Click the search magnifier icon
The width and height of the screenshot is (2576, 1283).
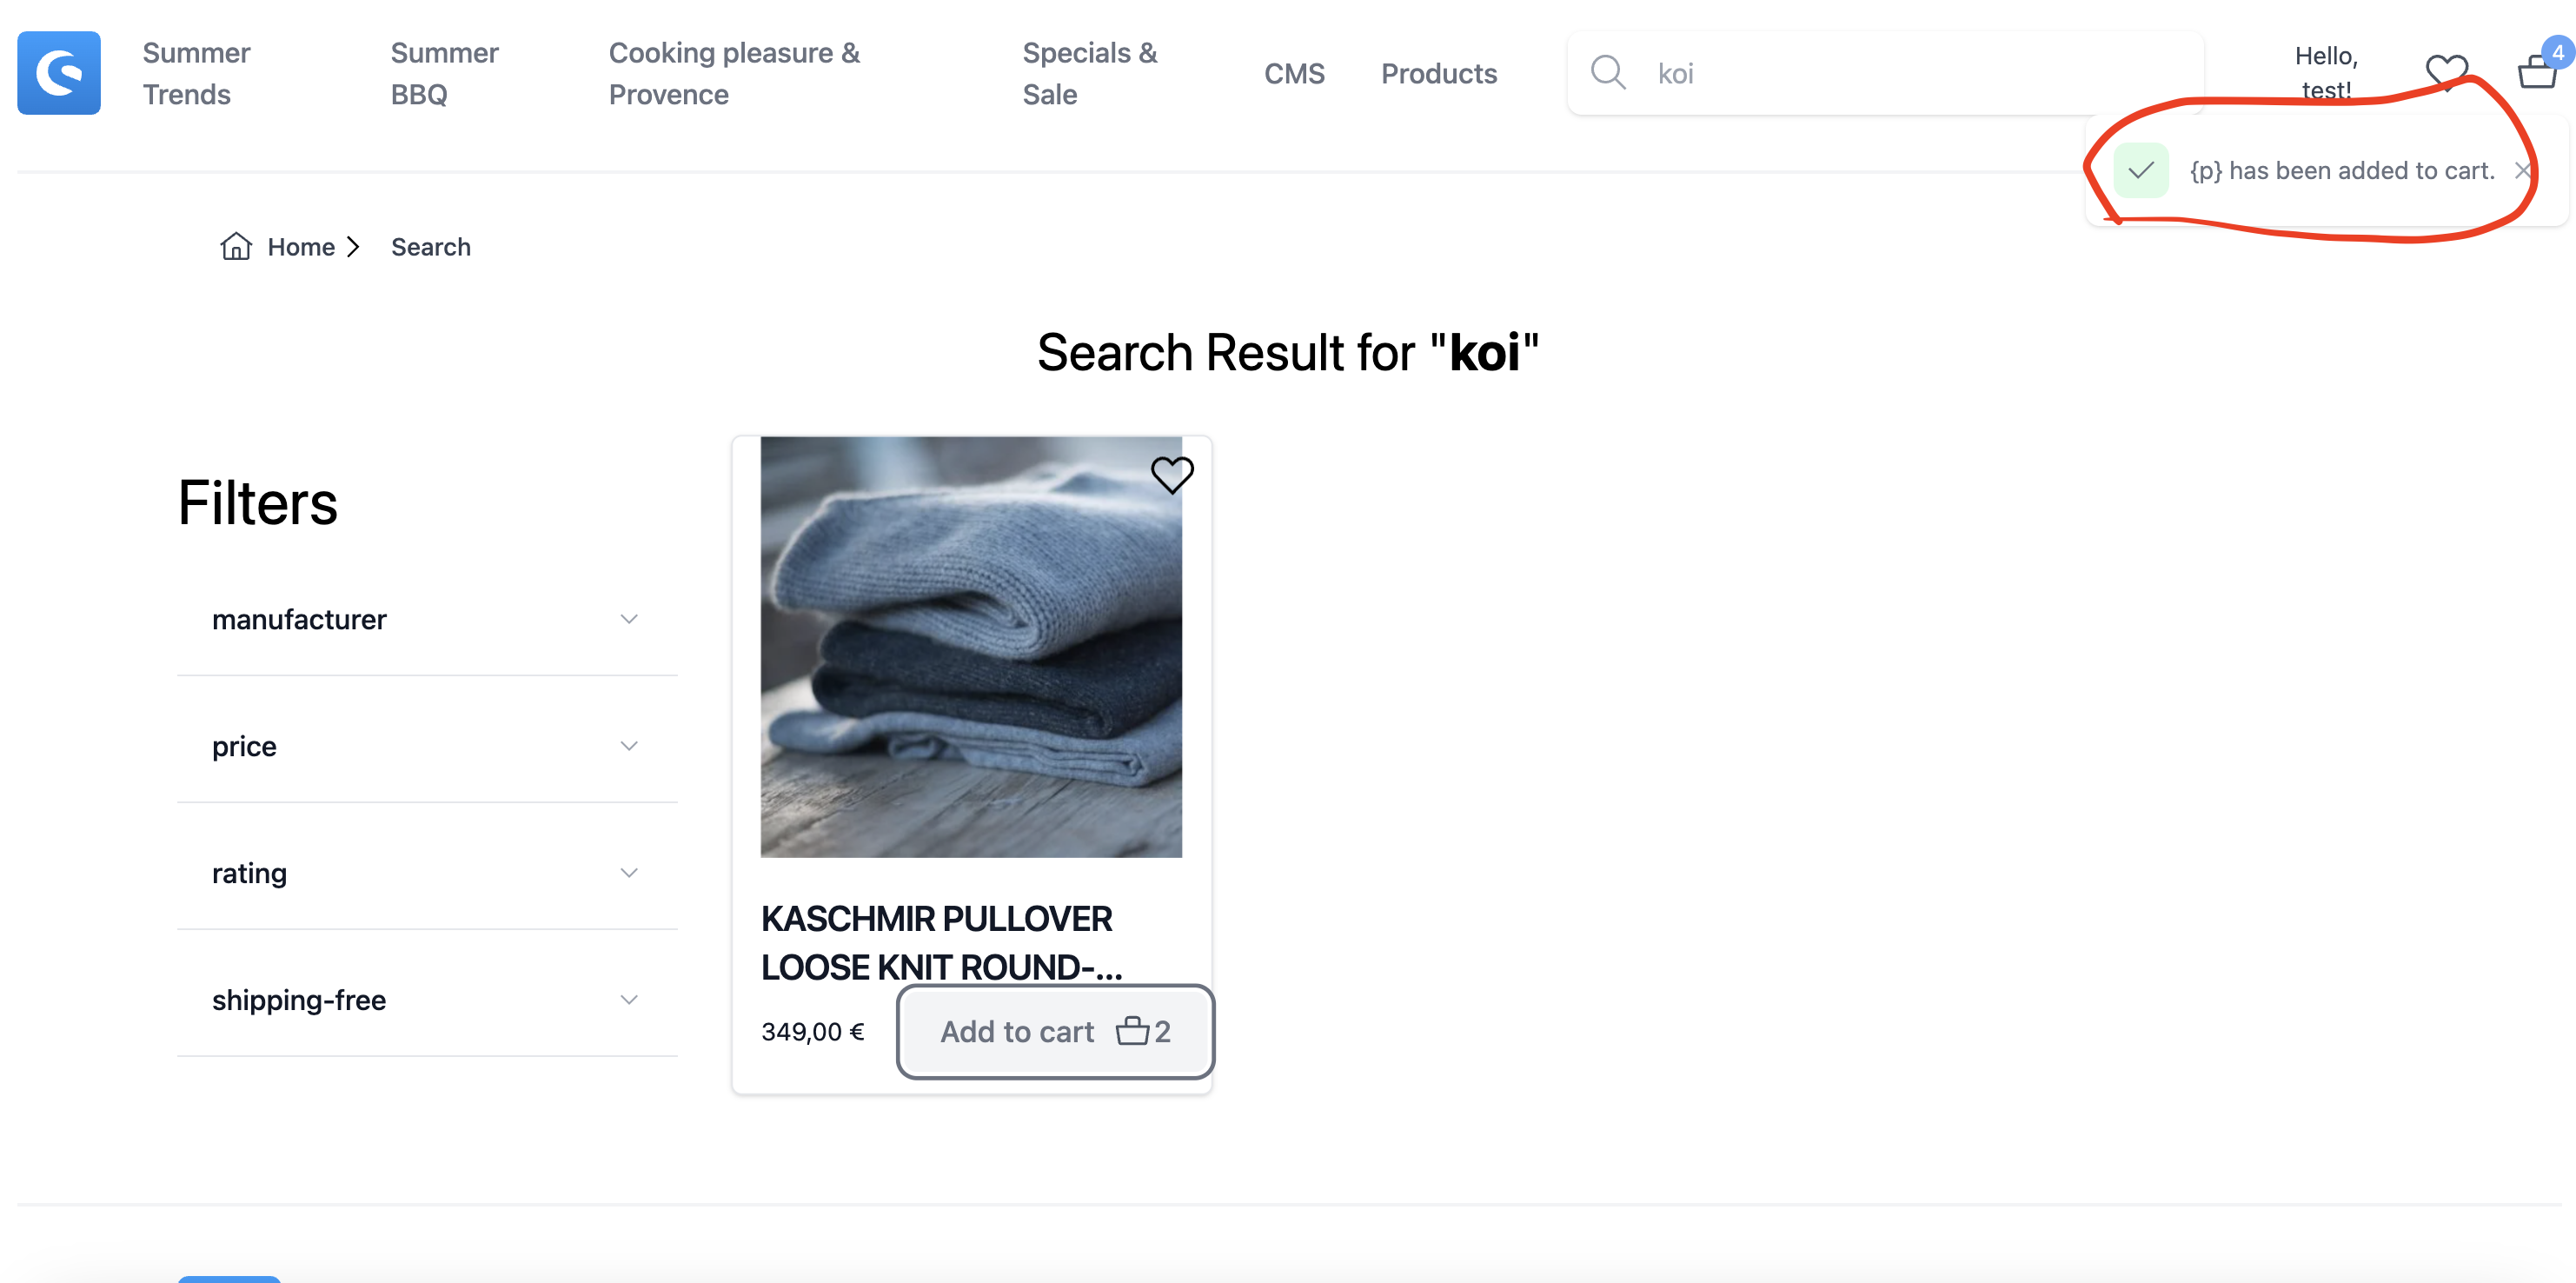click(1608, 72)
